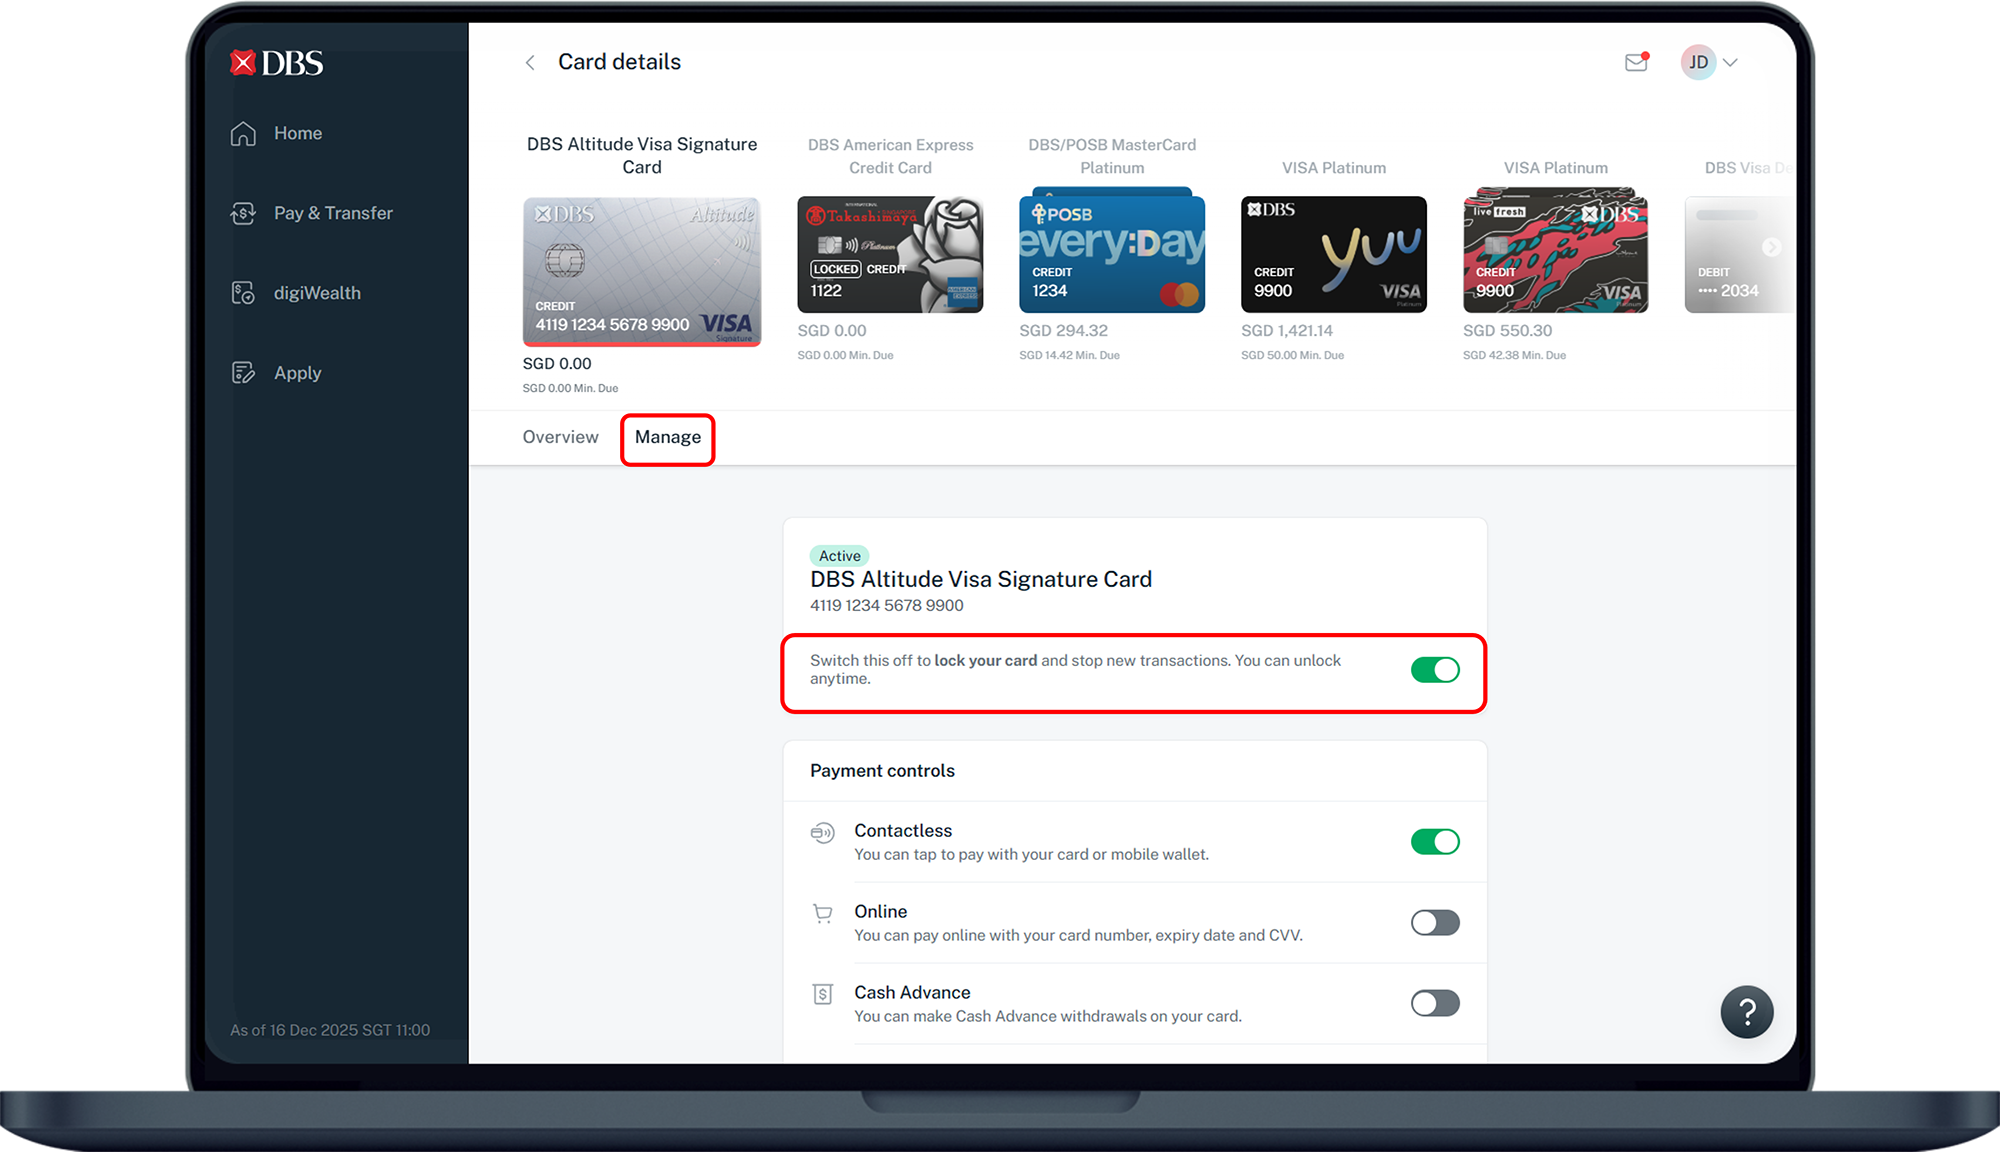Select the Pay & Transfer icon
The image size is (2000, 1152).
coord(243,213)
